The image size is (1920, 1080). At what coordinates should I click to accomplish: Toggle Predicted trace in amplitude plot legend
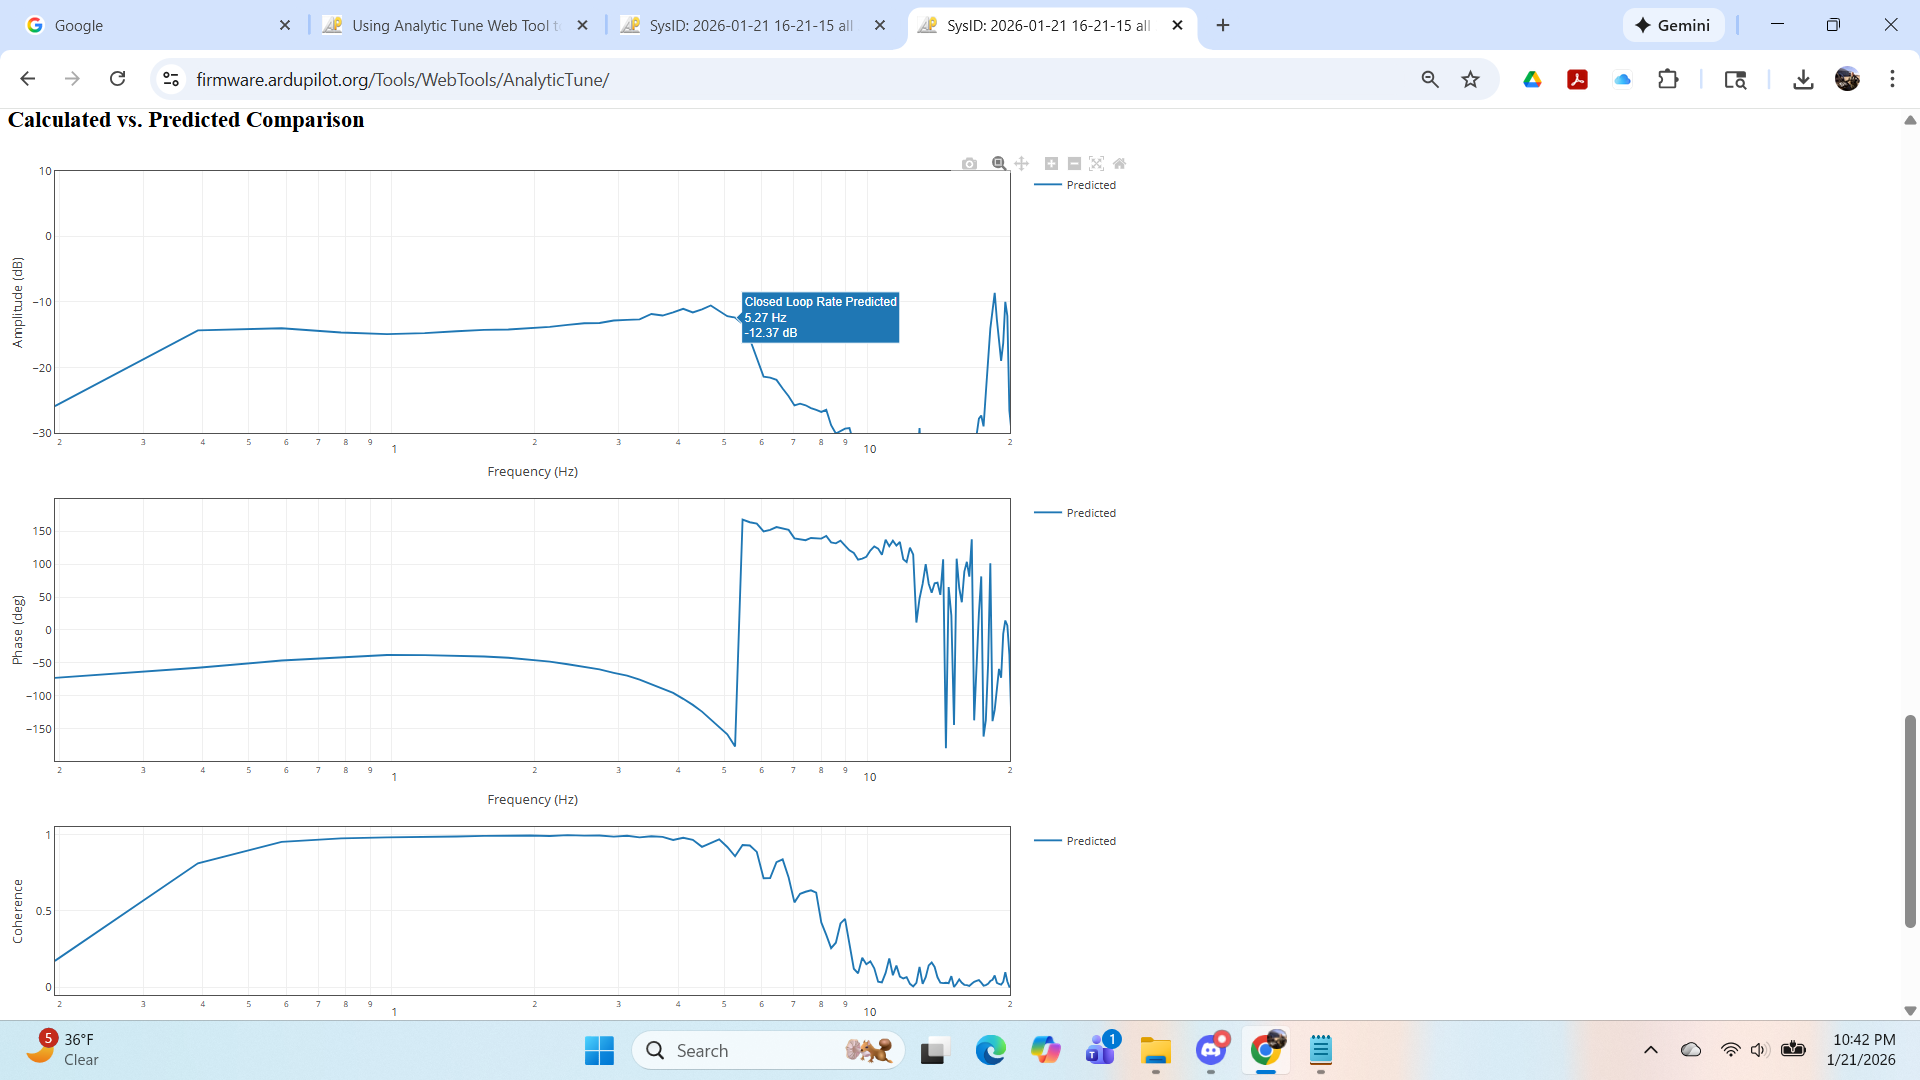(1090, 185)
